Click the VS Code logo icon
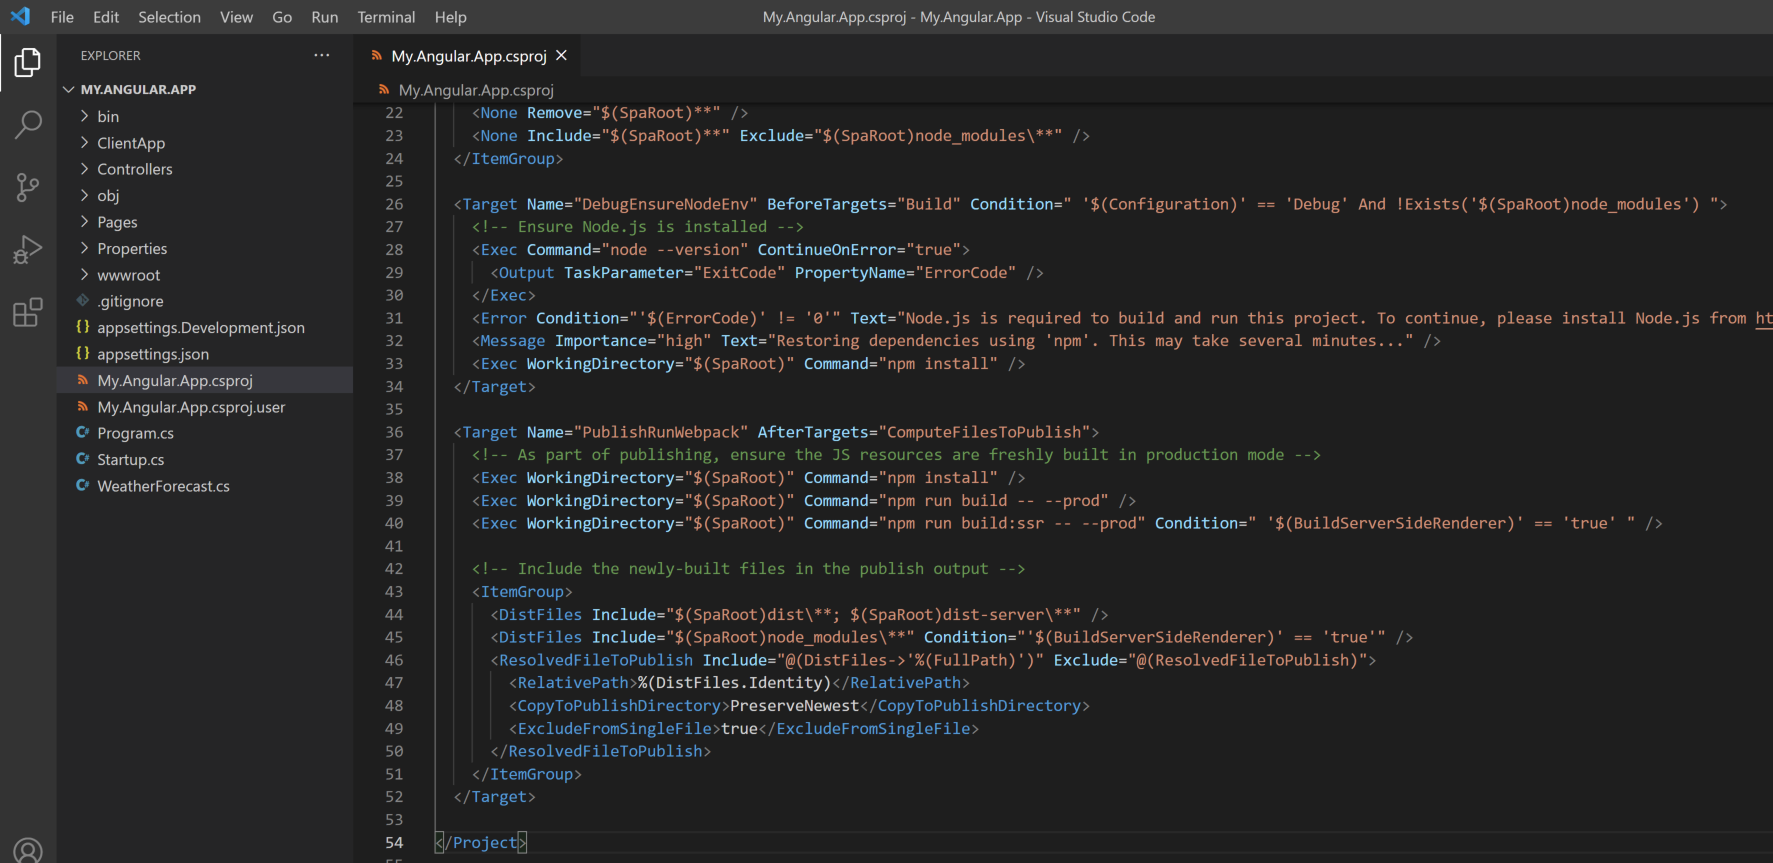 coord(20,17)
